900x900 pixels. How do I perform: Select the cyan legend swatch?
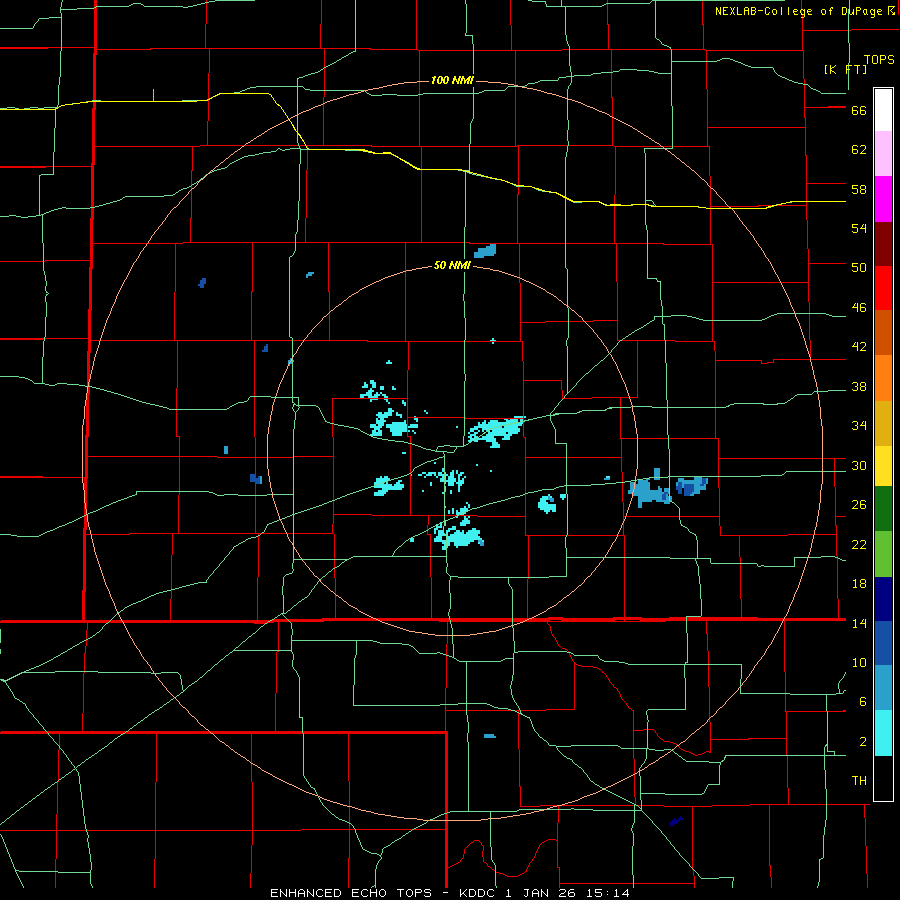point(883,733)
